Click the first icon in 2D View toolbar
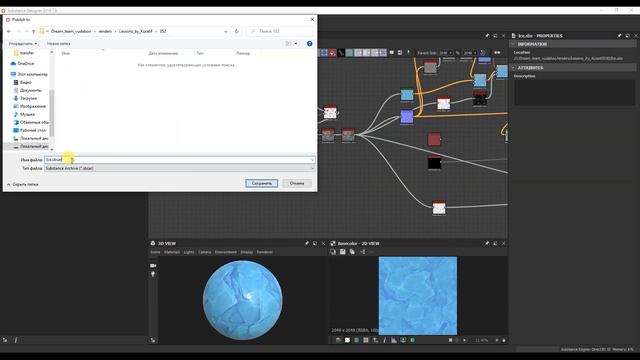Viewport: 640px width, 360px height. (333, 252)
